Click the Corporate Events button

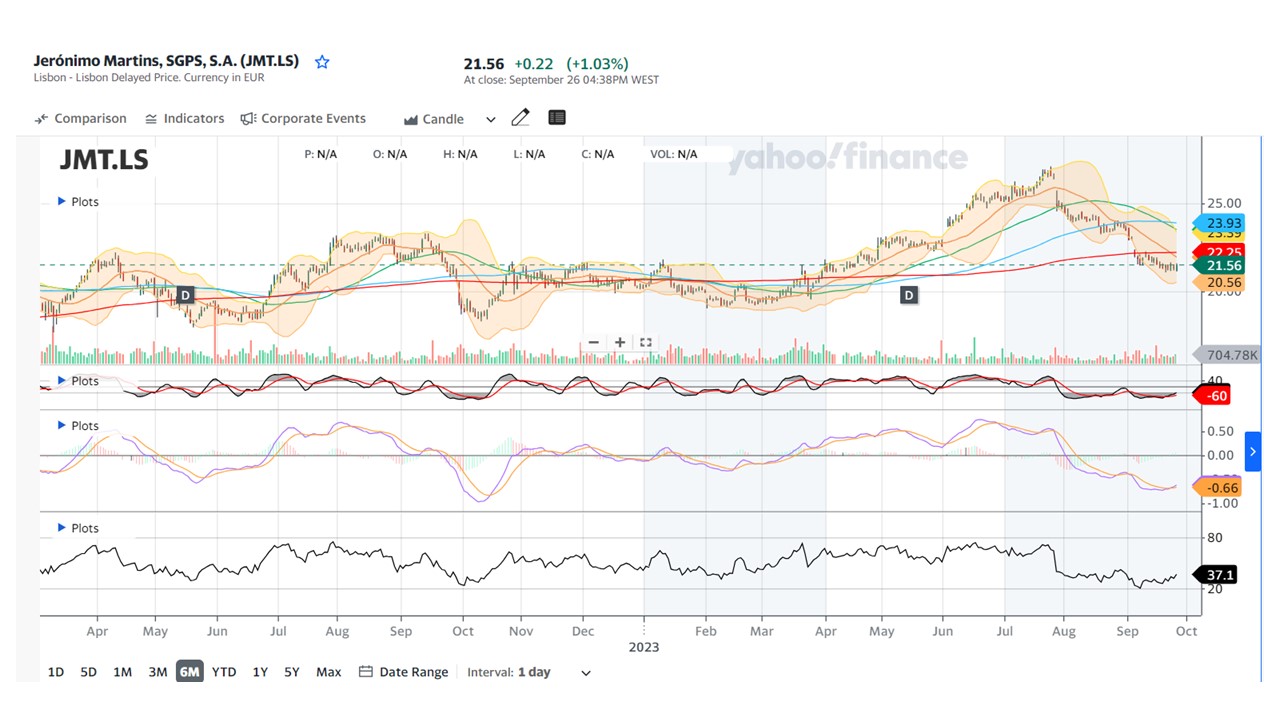click(303, 118)
